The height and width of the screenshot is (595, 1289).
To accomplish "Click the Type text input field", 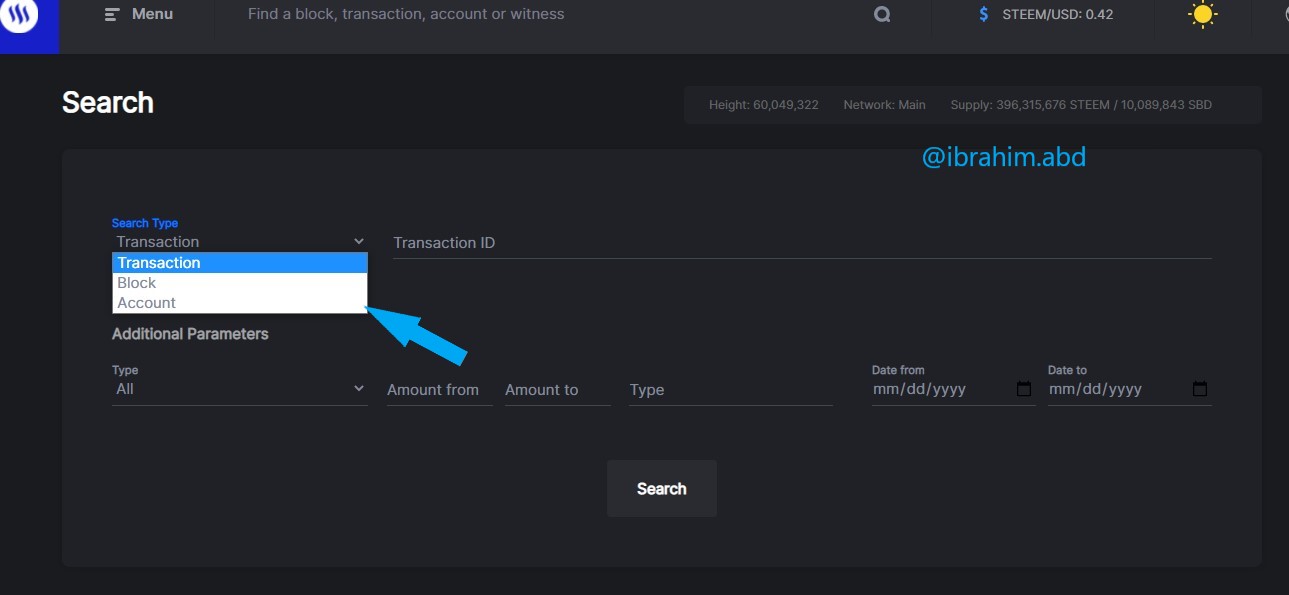I will coord(731,390).
